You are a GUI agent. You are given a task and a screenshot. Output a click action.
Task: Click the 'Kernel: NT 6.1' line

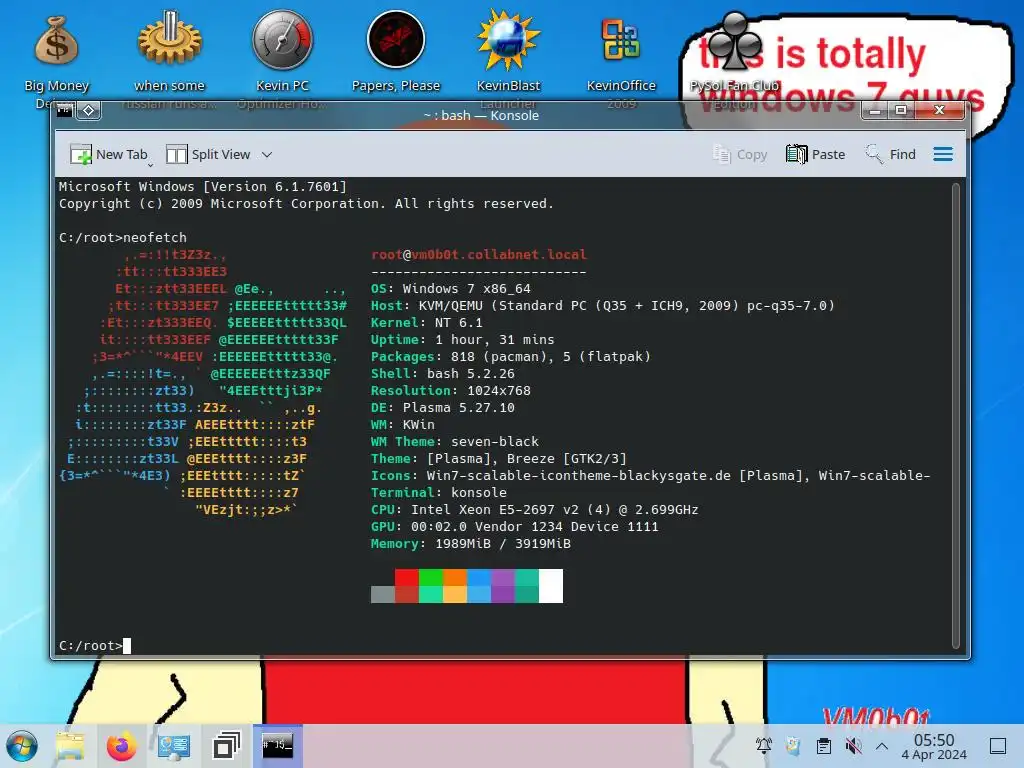point(426,323)
